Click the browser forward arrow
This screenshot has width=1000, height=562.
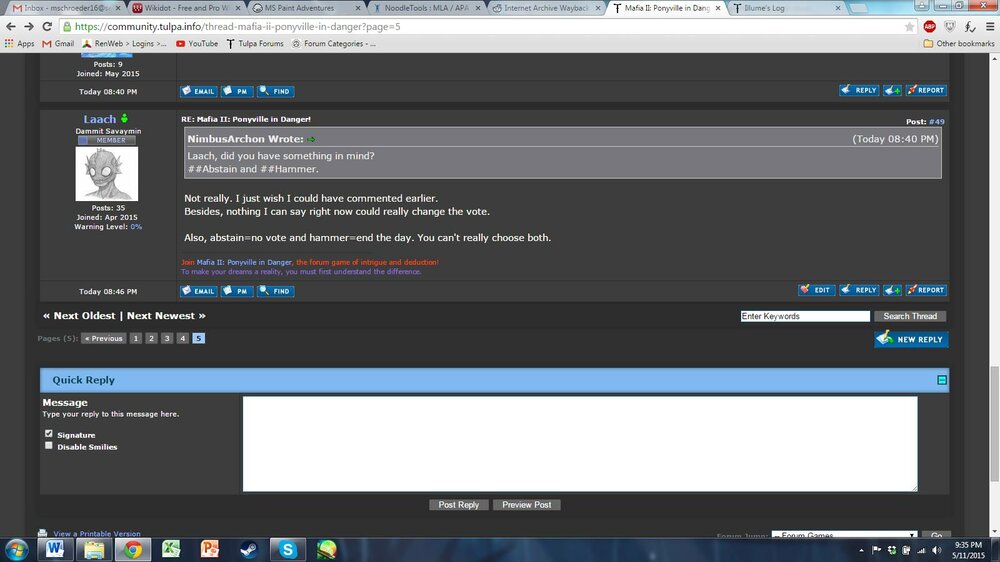(x=29, y=26)
